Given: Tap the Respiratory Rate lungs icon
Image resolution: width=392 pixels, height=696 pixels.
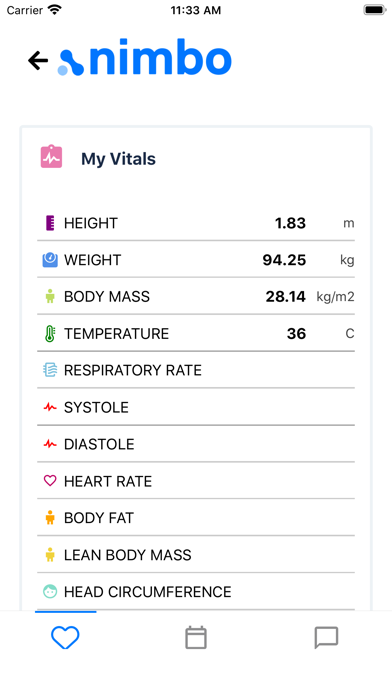Looking at the screenshot, I should [50, 370].
